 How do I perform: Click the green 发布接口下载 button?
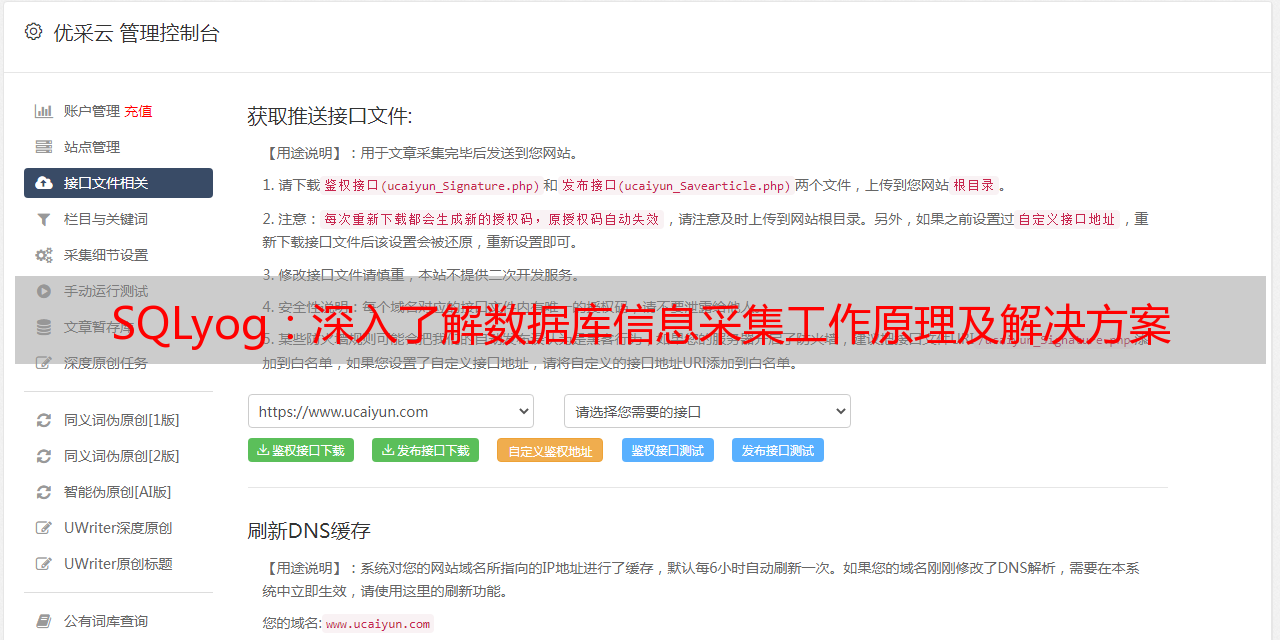pyautogui.click(x=425, y=450)
